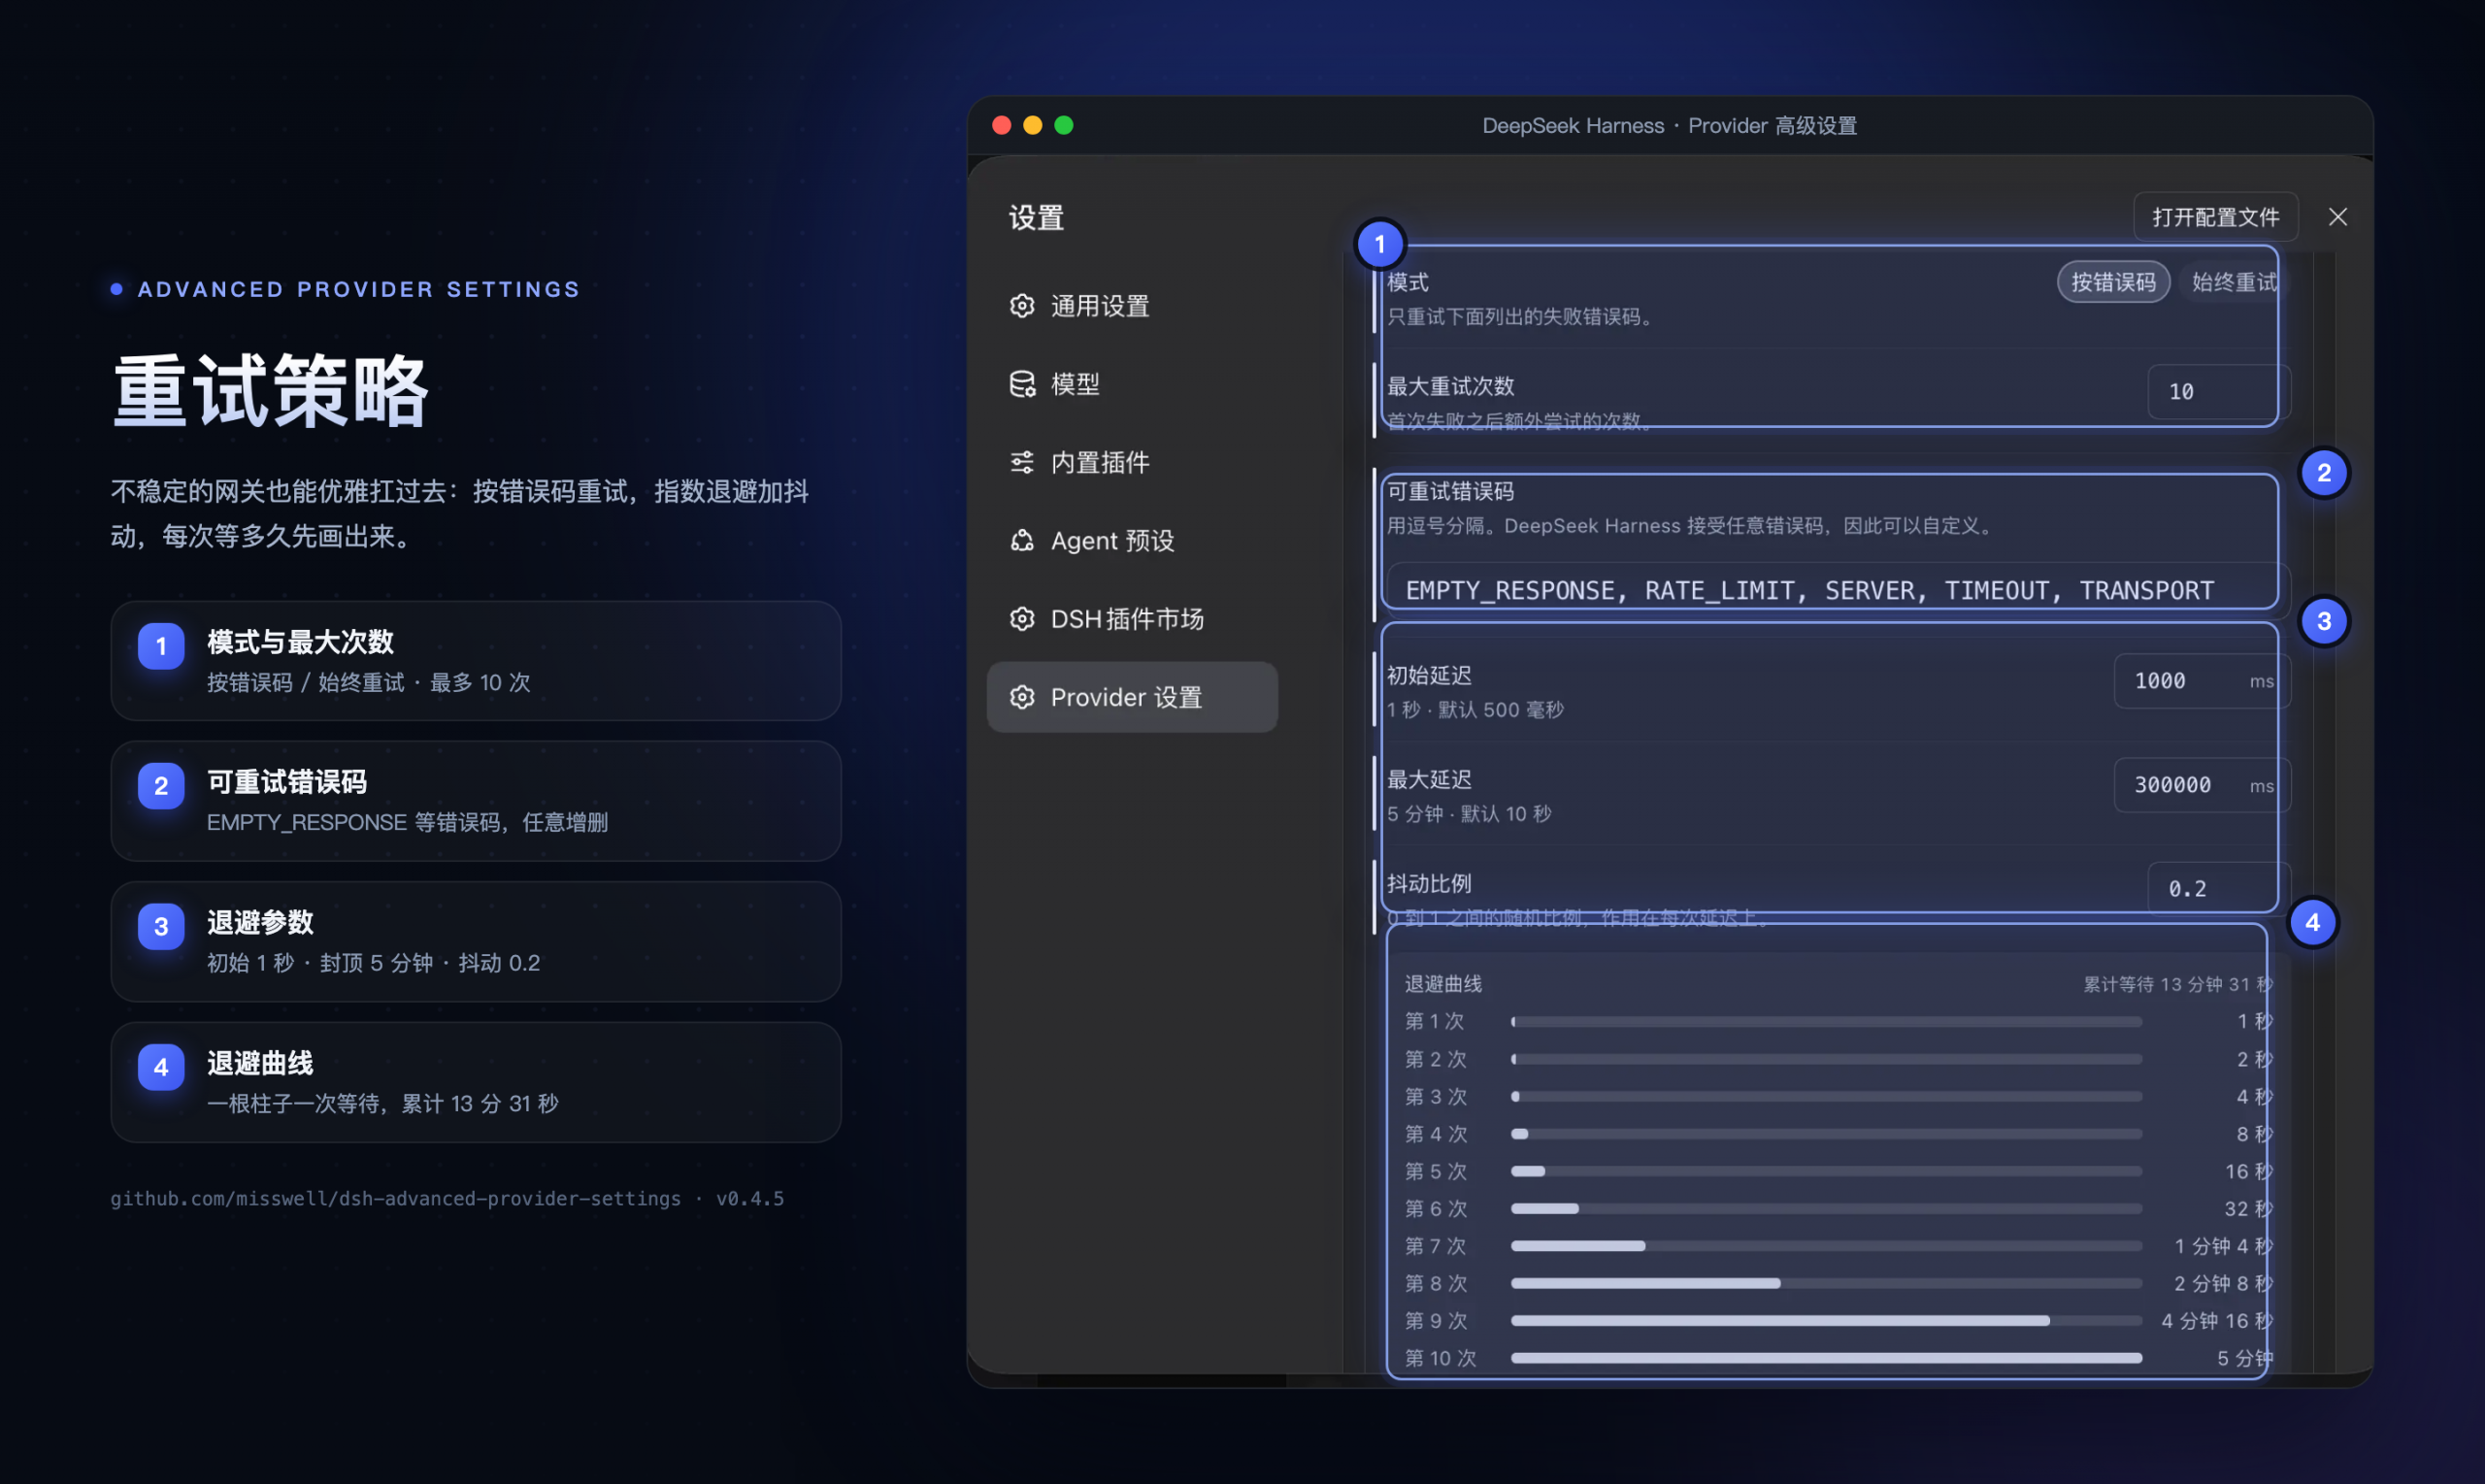2485x1484 pixels.
Task: Click the 通用设置 gear icon
Action: click(x=1022, y=306)
